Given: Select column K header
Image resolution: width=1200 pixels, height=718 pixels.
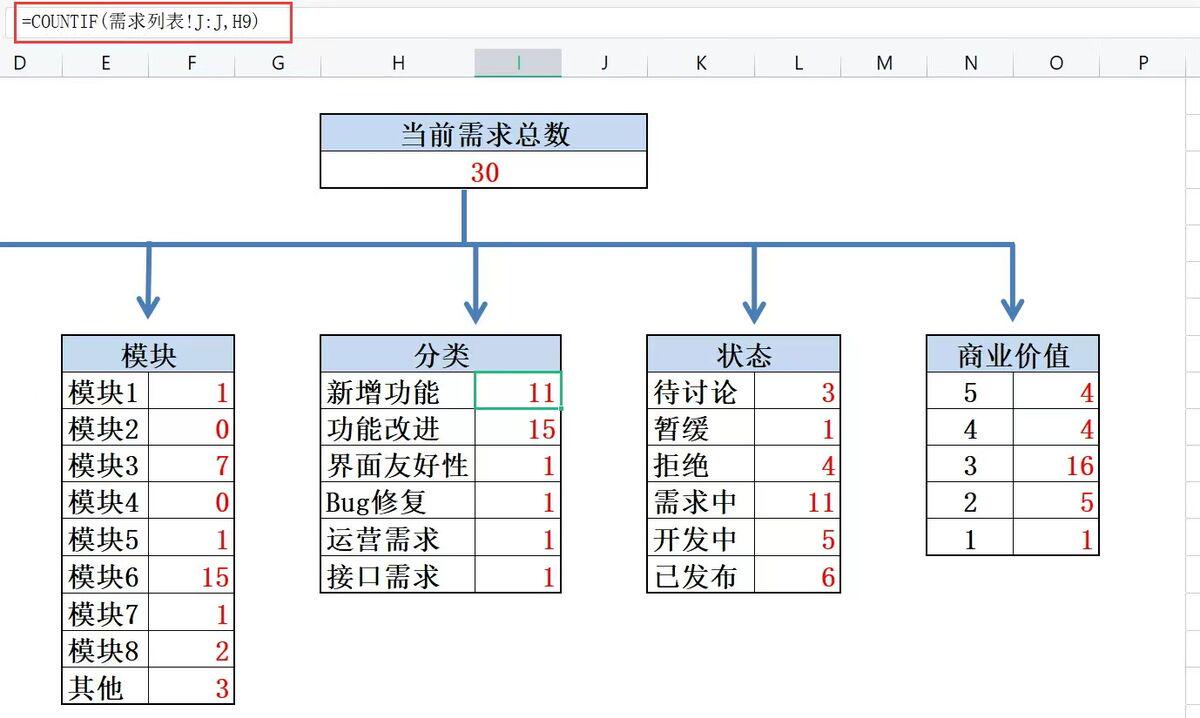Looking at the screenshot, I should [701, 63].
